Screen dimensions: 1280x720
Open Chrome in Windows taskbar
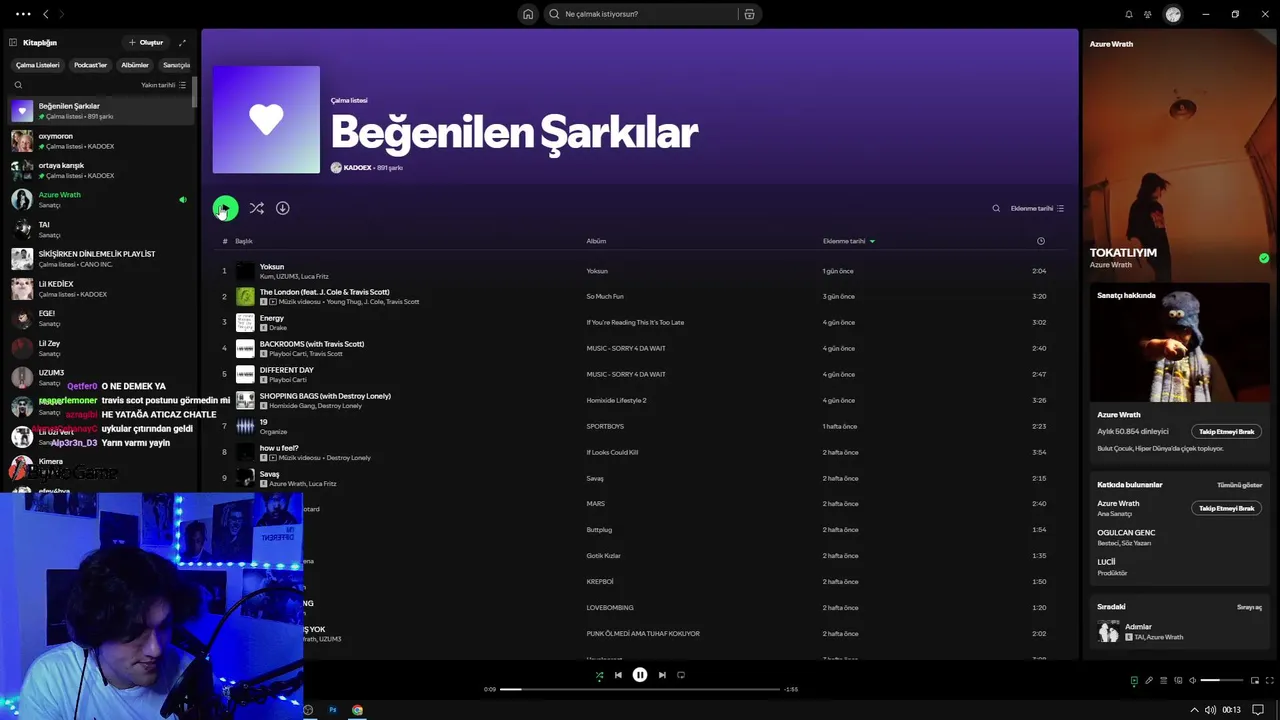357,710
